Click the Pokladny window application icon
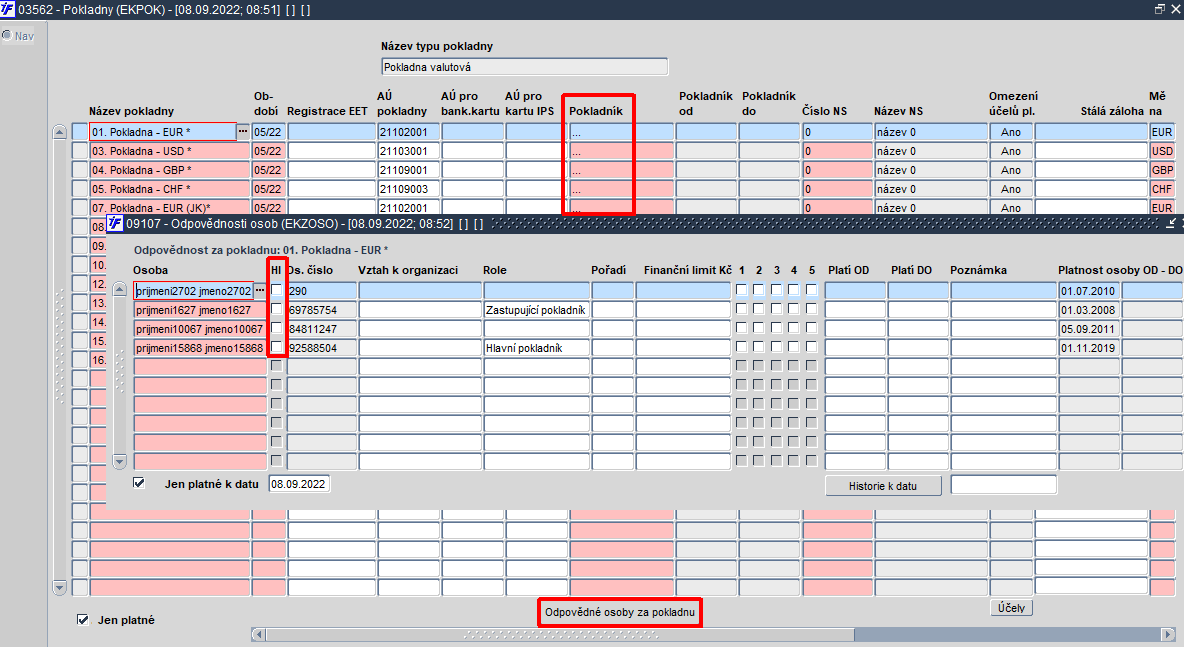Viewport: 1184px width, 647px height. tap(8, 9)
